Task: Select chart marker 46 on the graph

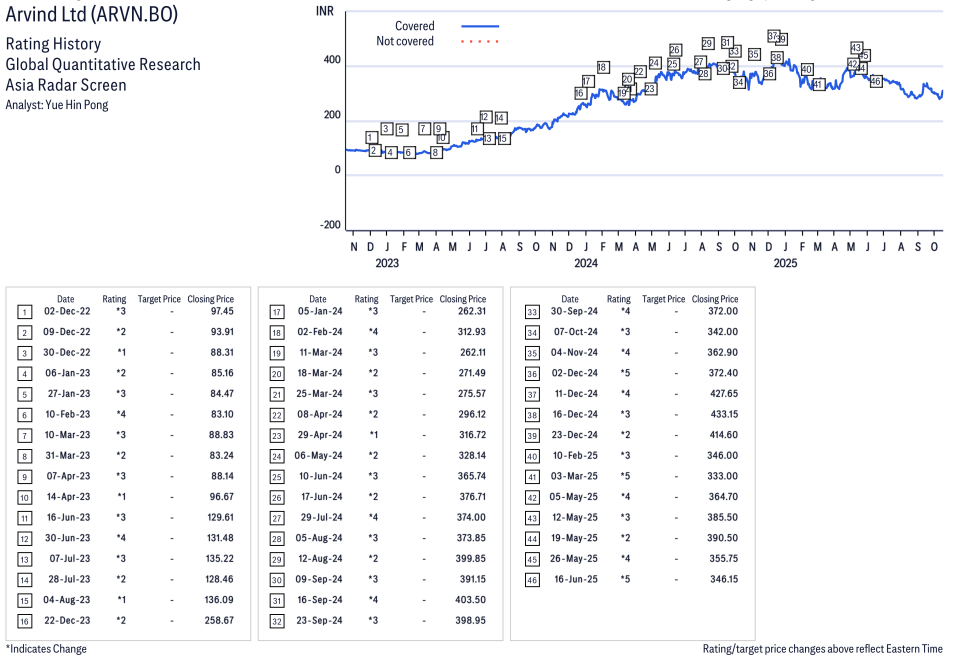Action: click(875, 81)
